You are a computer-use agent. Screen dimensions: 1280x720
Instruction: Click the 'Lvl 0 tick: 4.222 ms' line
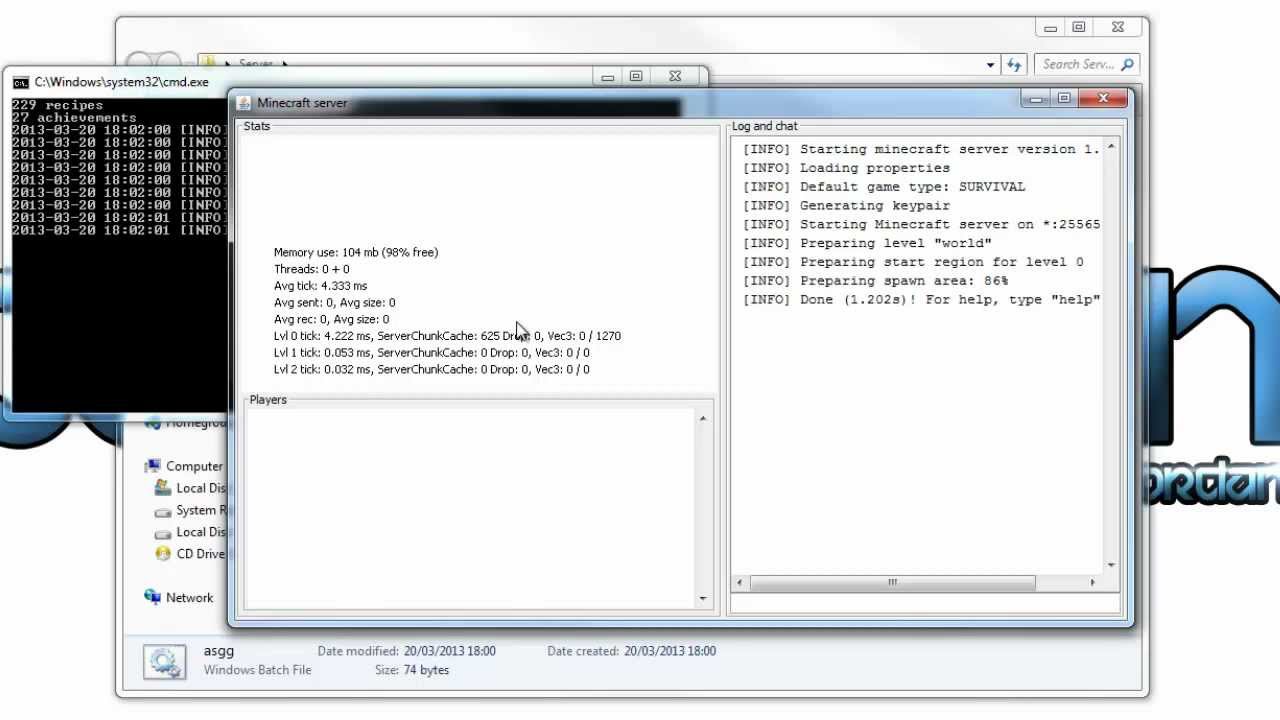coord(447,336)
